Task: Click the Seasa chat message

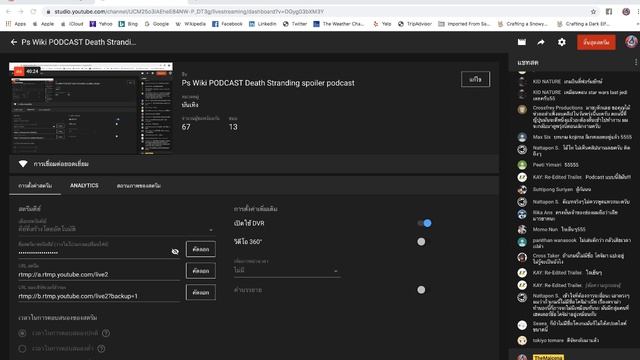Action: [x=580, y=326]
